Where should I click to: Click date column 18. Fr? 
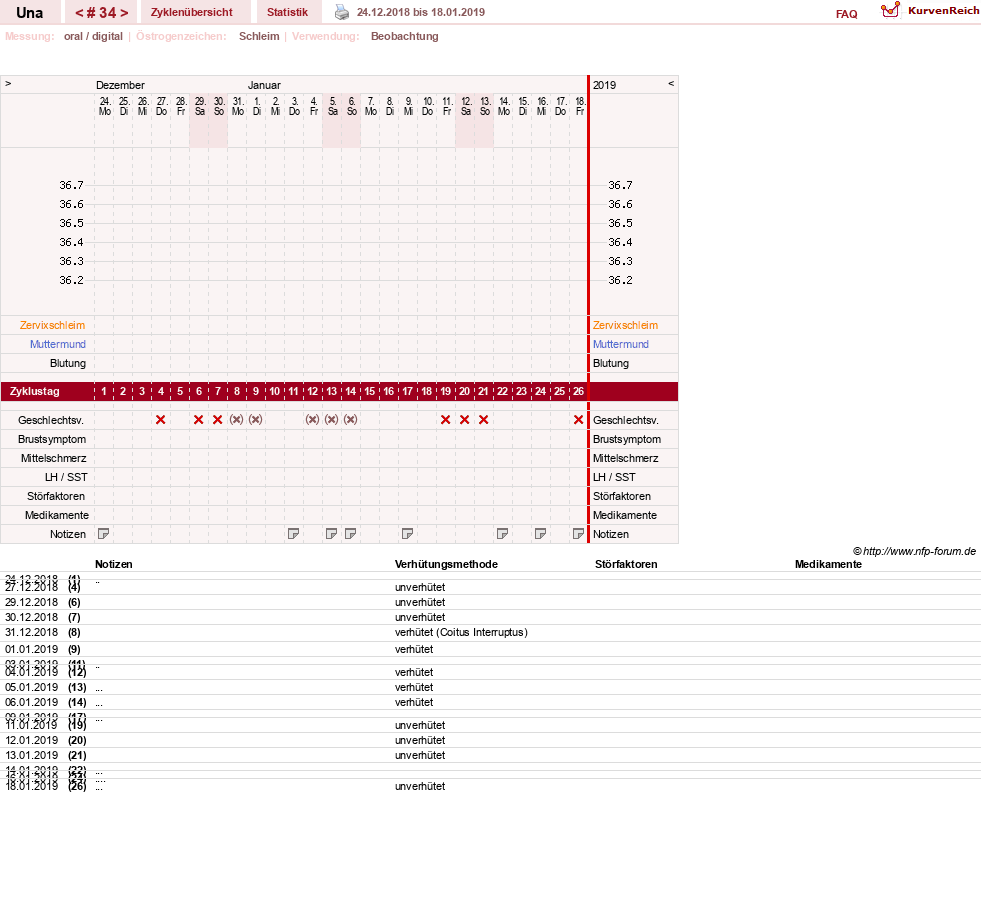(x=580, y=106)
